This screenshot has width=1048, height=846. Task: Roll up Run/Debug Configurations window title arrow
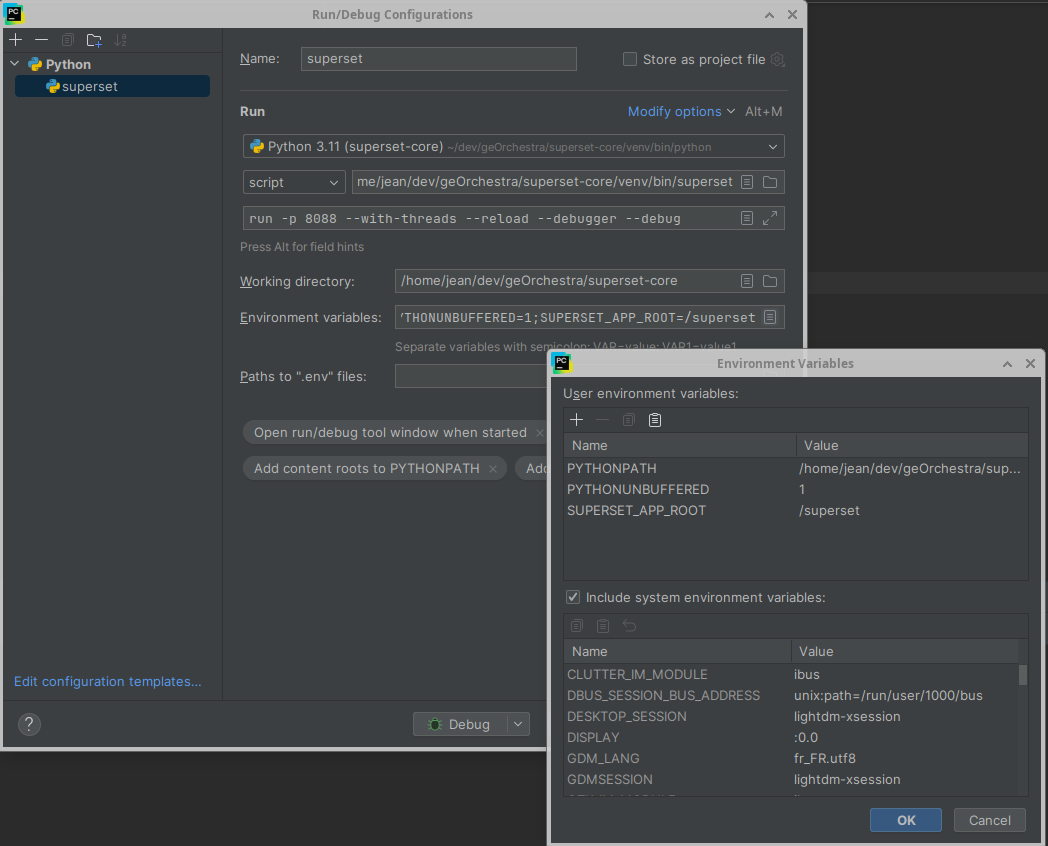(769, 15)
